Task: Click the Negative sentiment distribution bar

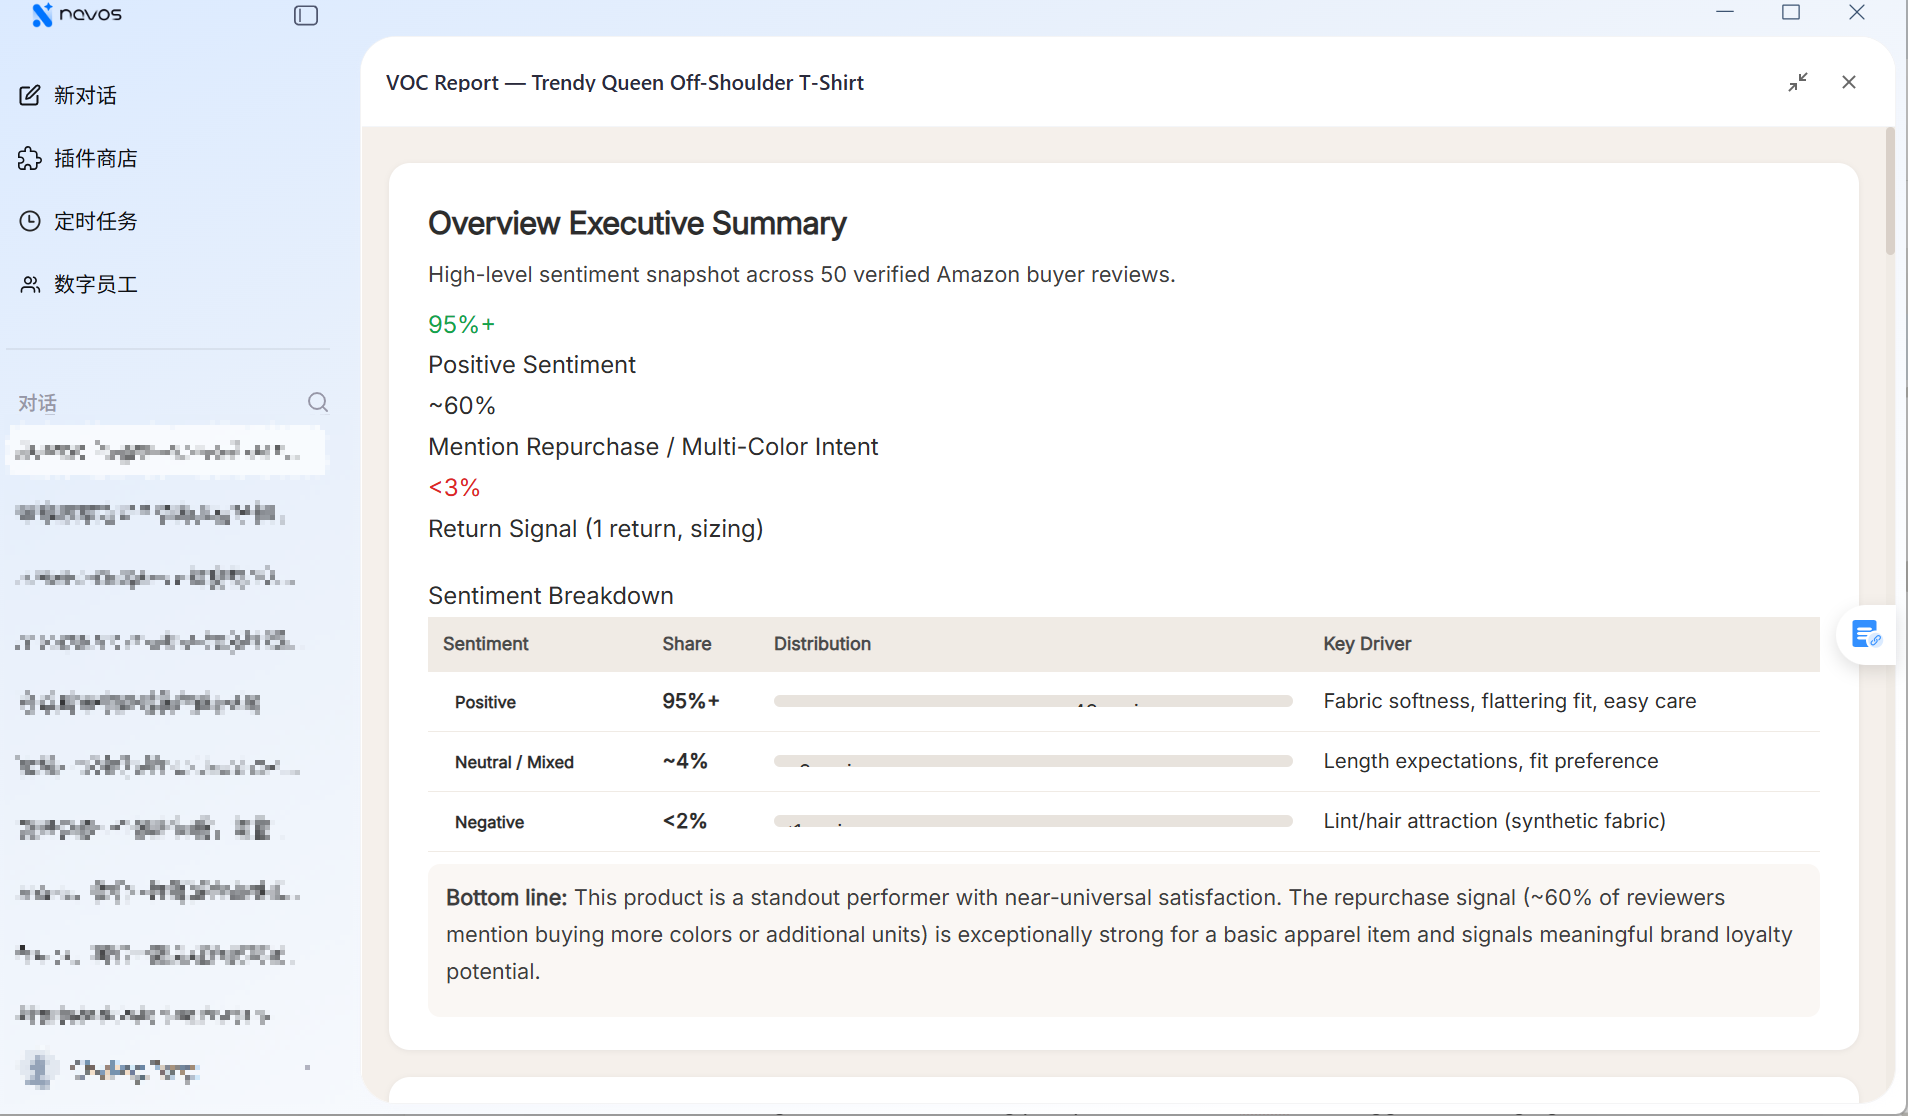Action: click(x=1033, y=821)
